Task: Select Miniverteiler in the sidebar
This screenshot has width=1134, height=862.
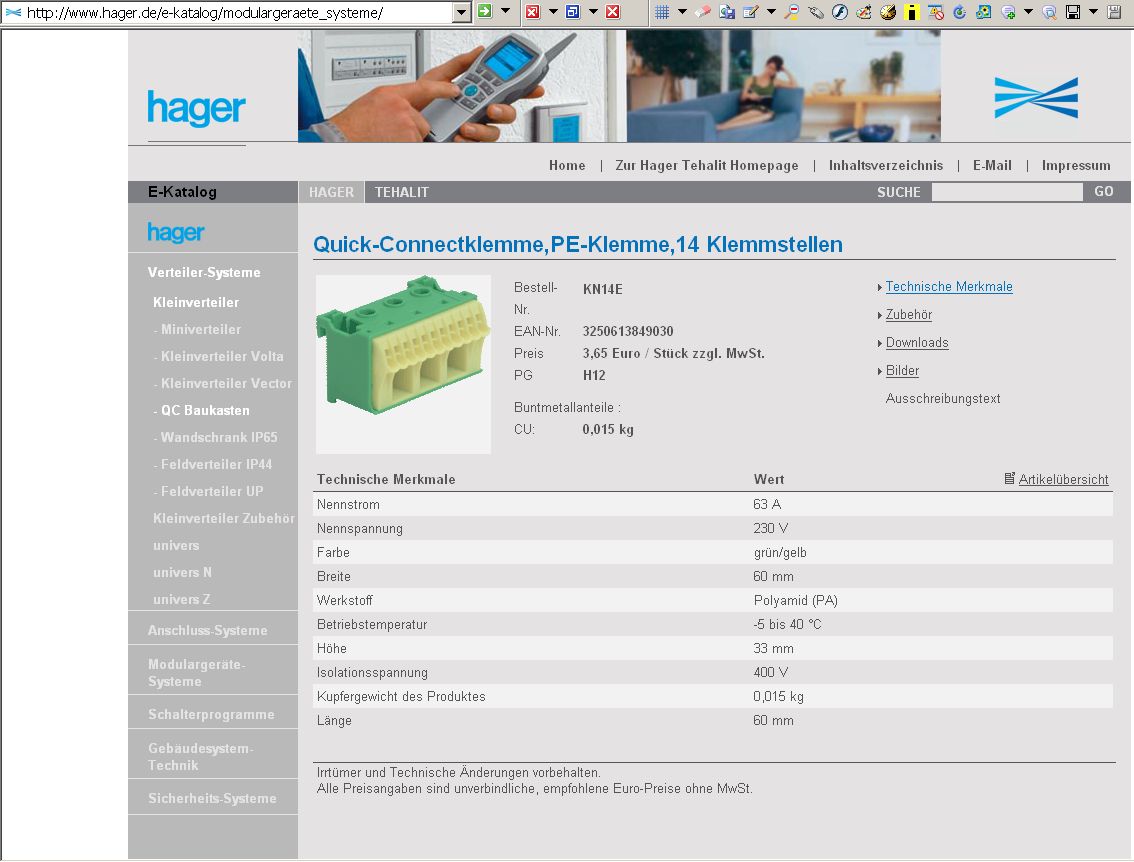Action: (x=201, y=330)
